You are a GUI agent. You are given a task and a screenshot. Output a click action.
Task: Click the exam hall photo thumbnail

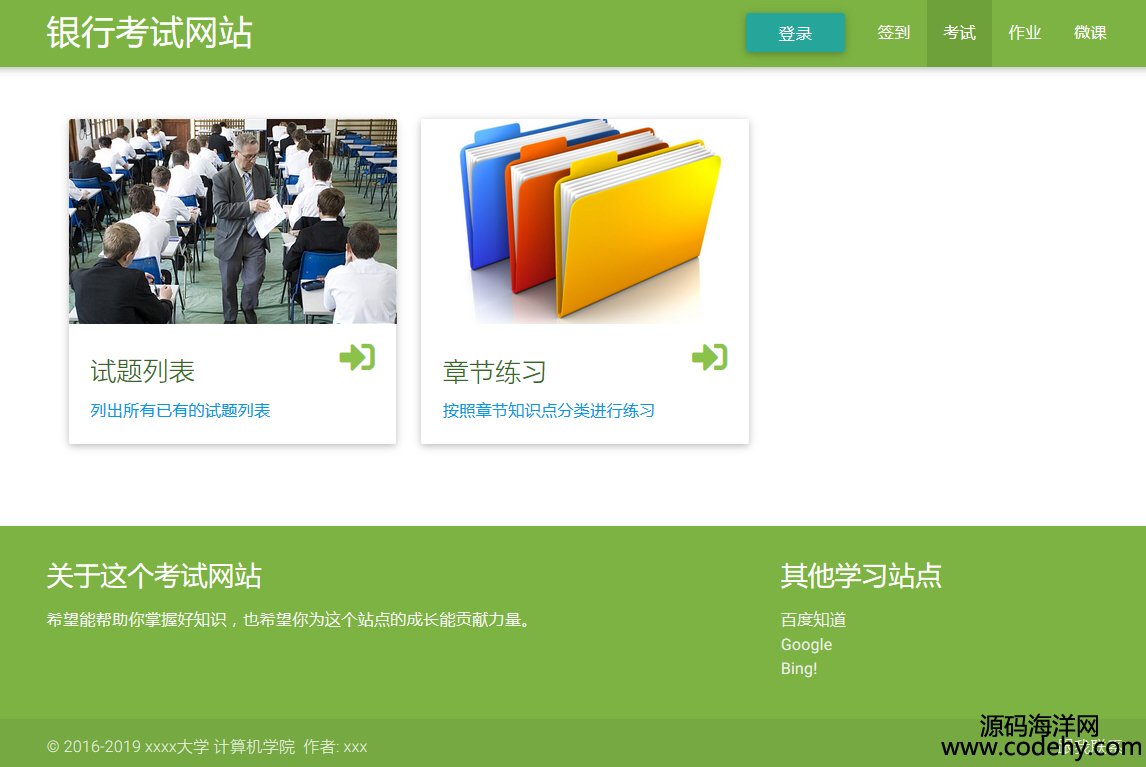coord(232,221)
